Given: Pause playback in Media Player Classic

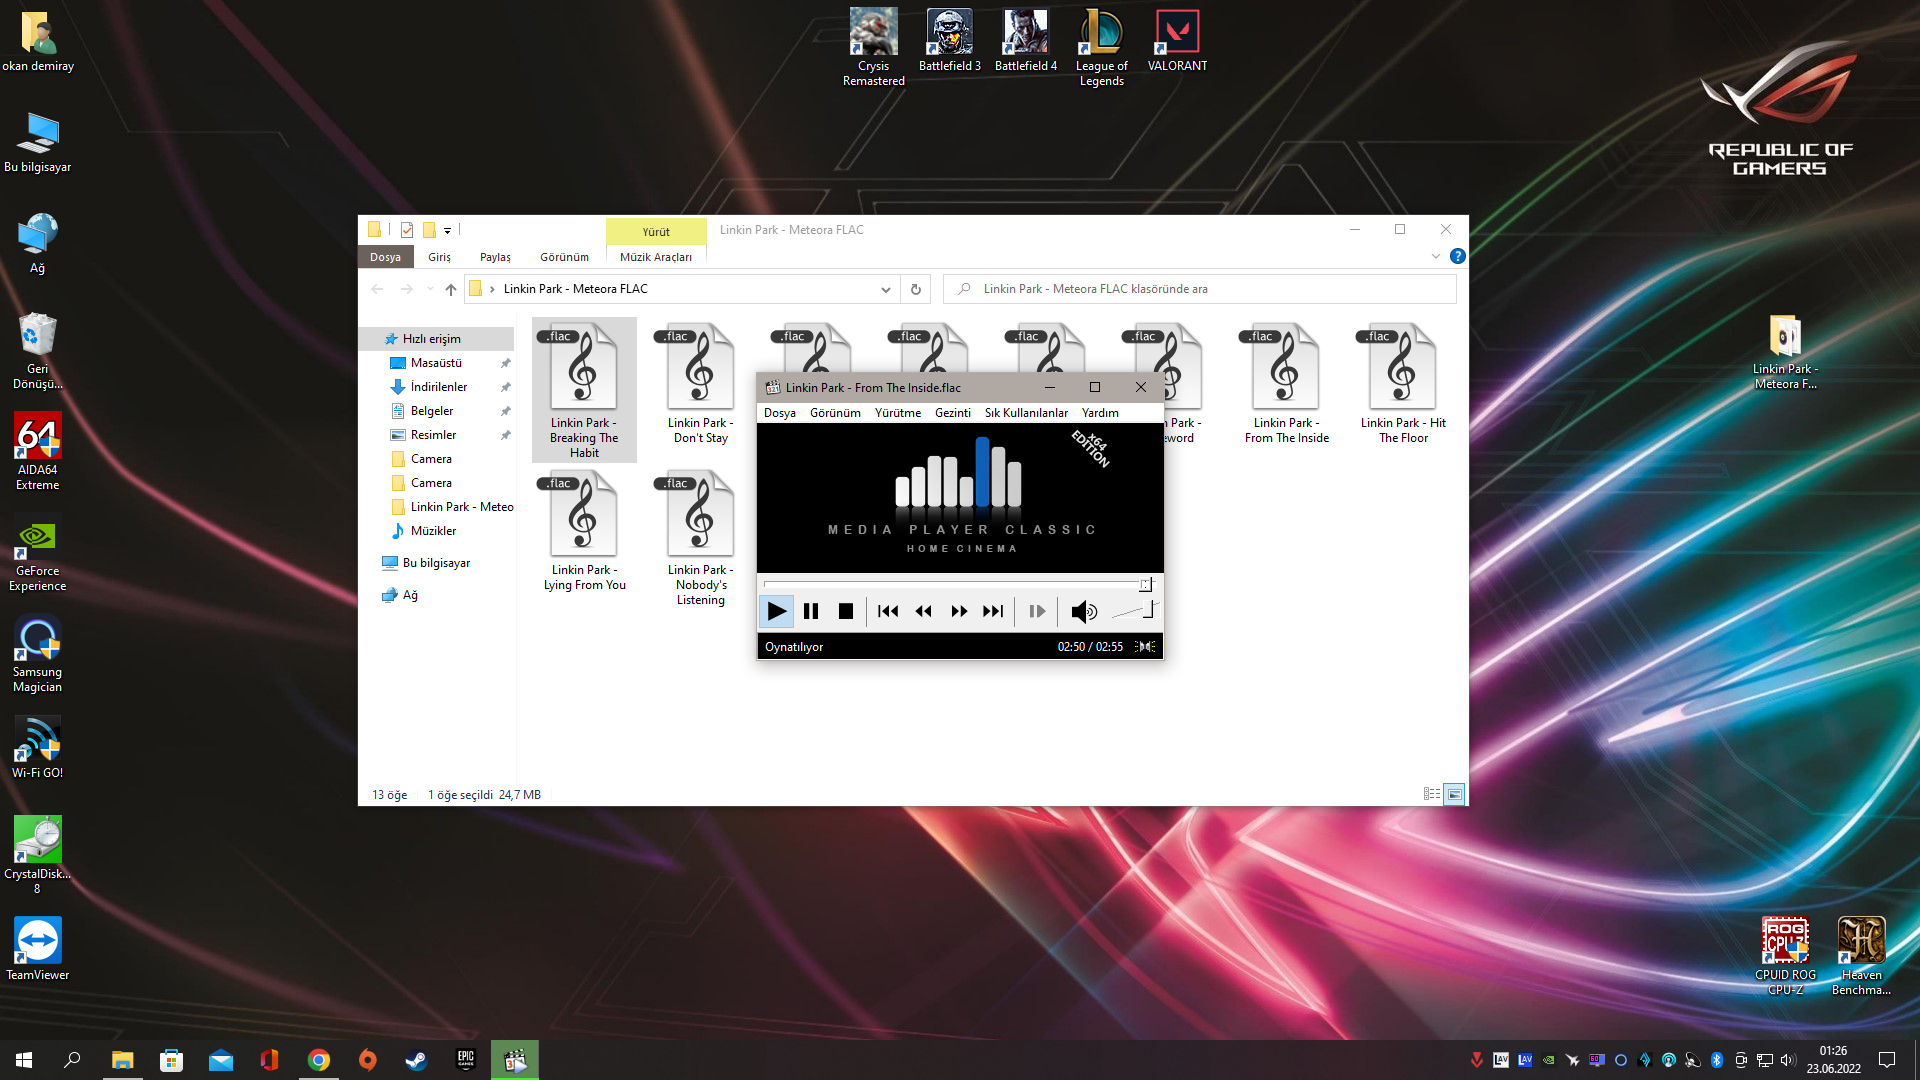Looking at the screenshot, I should [811, 611].
